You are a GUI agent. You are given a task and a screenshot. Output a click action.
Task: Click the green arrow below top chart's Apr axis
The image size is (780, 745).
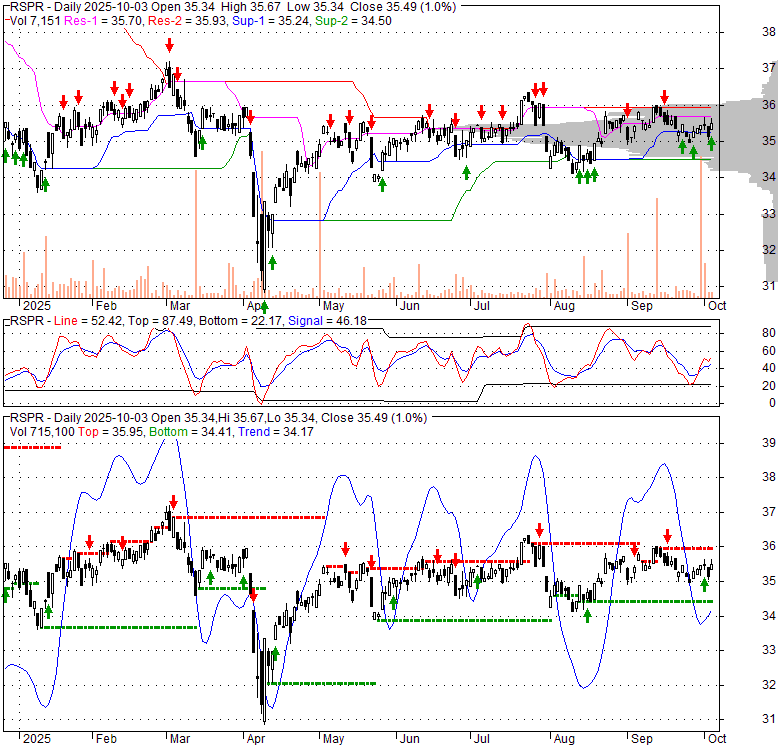click(264, 307)
